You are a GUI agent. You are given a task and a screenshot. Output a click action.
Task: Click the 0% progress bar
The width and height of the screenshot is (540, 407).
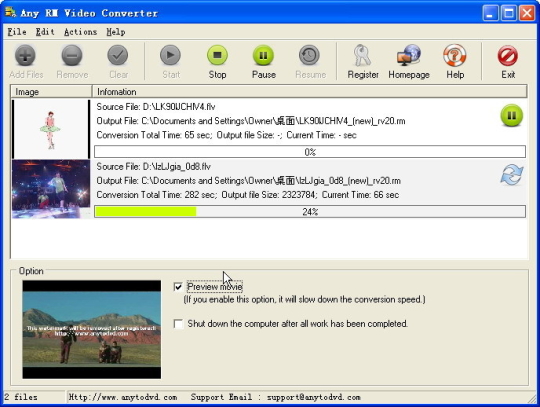point(310,152)
